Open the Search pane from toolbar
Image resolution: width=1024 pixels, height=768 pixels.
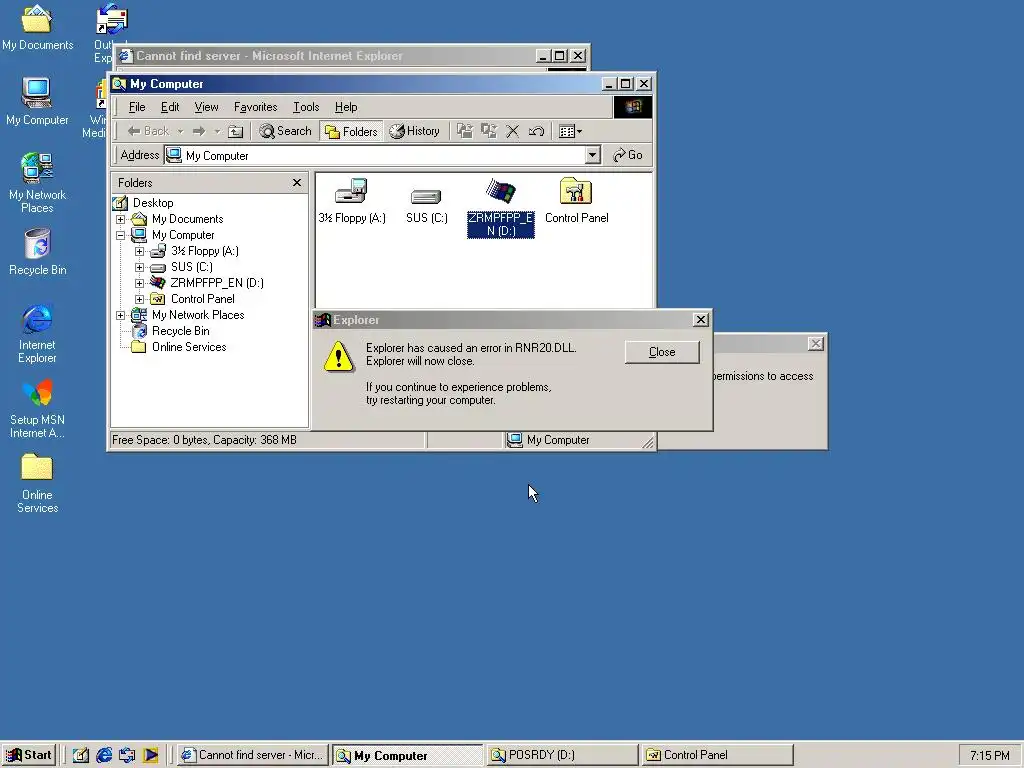point(285,131)
